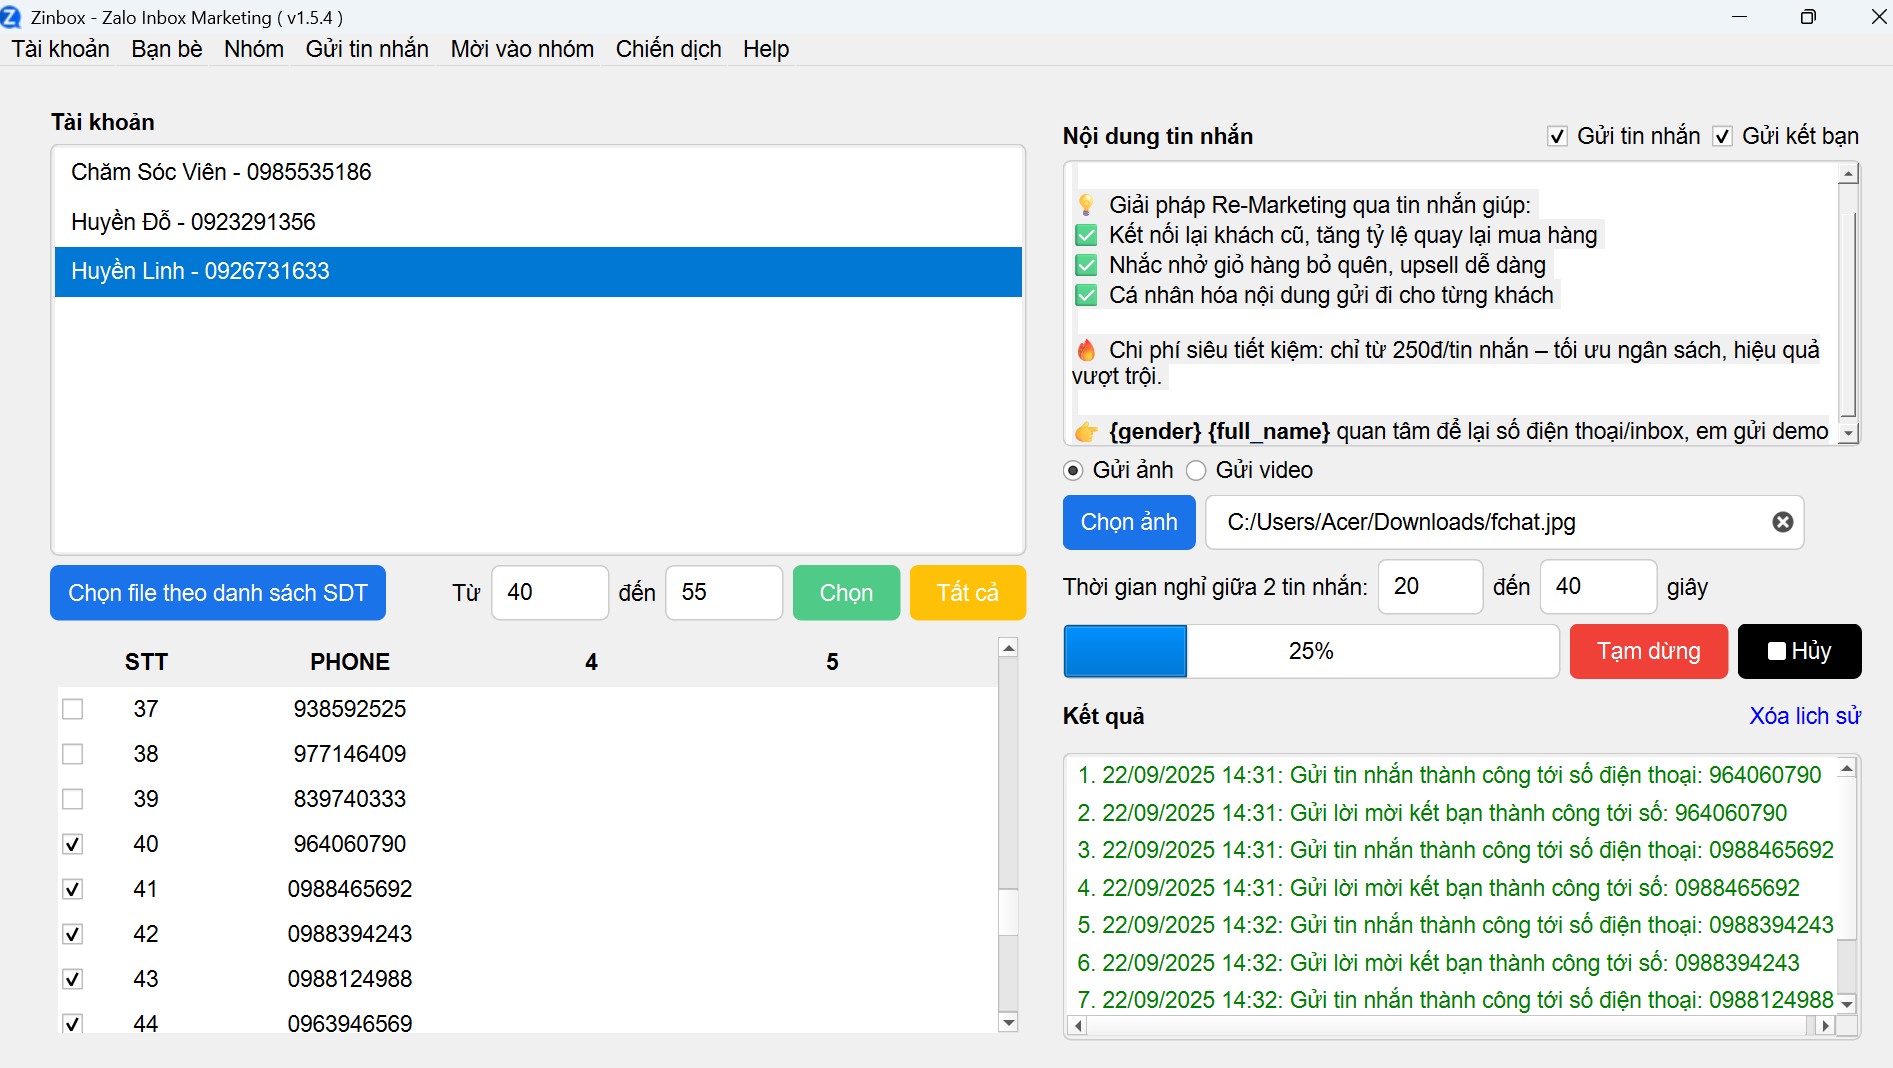Click the 25% progress bar
Image resolution: width=1893 pixels, height=1068 pixels.
1310,651
